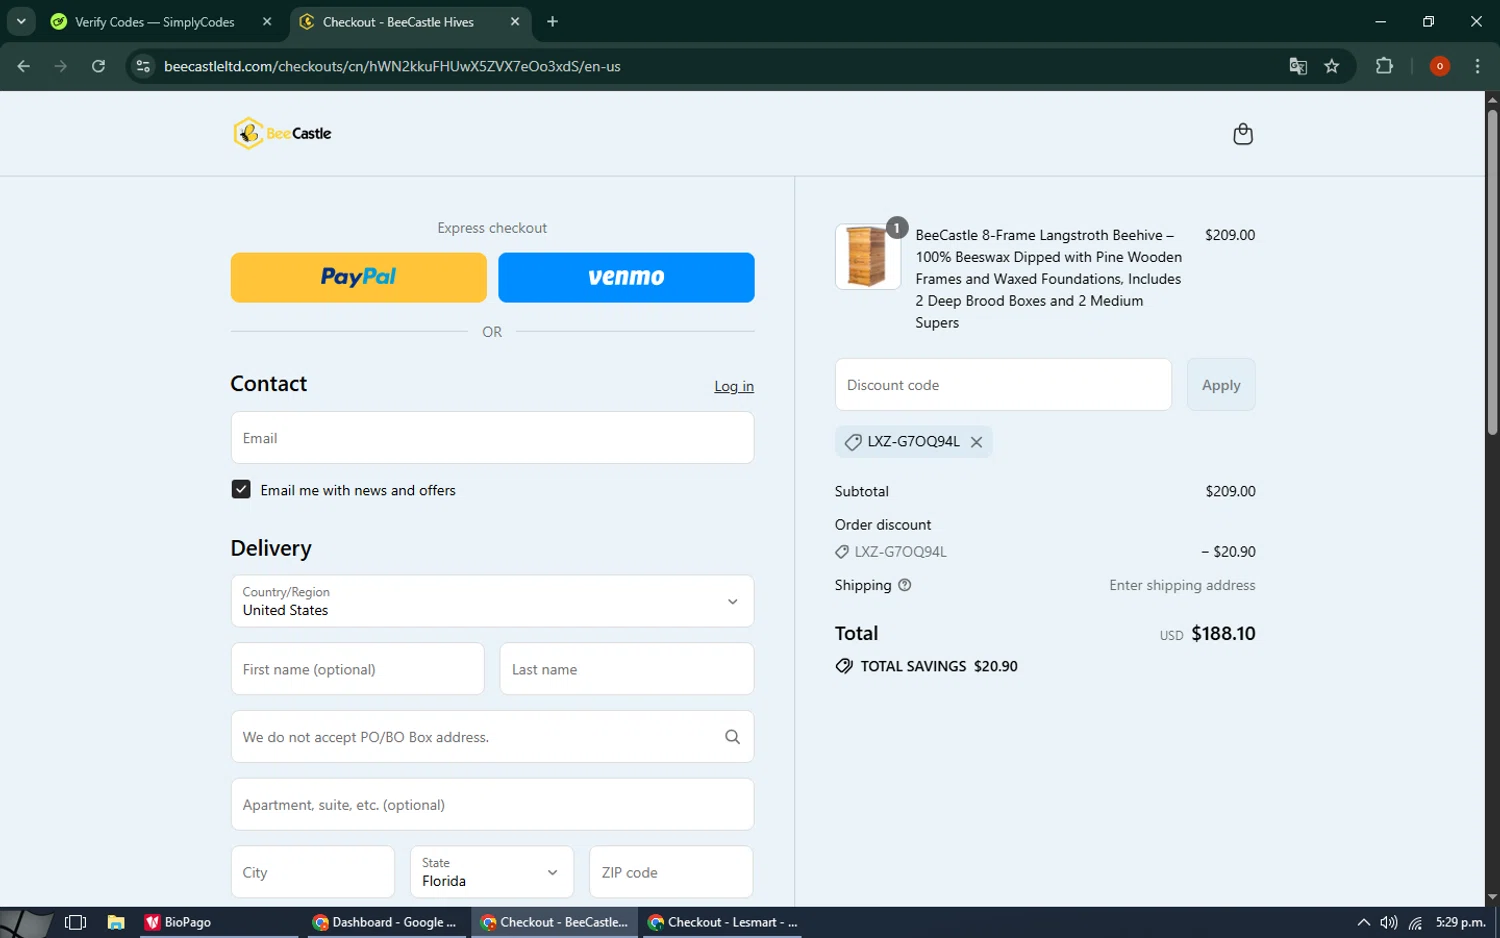Switch to BioPago taskbar app
Screen dimensions: 1500x938
click(x=218, y=922)
